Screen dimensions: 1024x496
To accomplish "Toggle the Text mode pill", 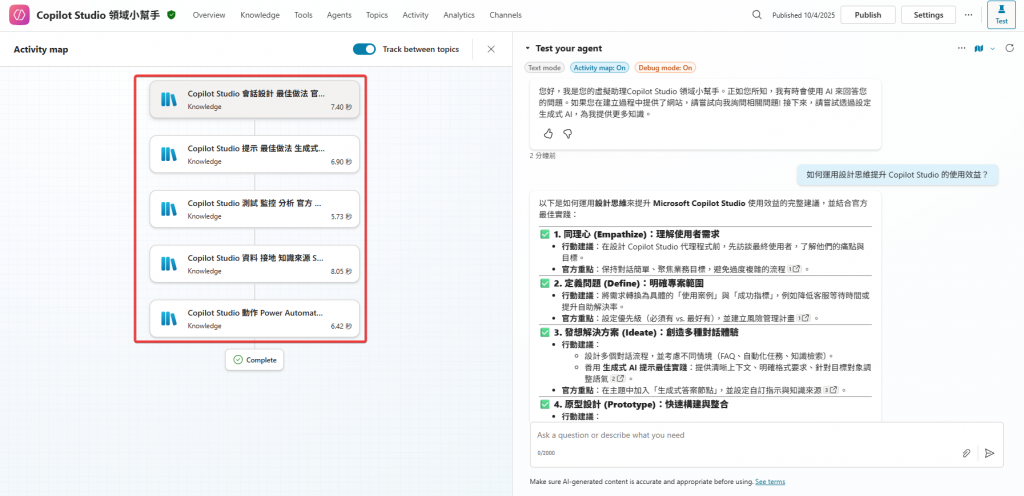I will click(544, 67).
